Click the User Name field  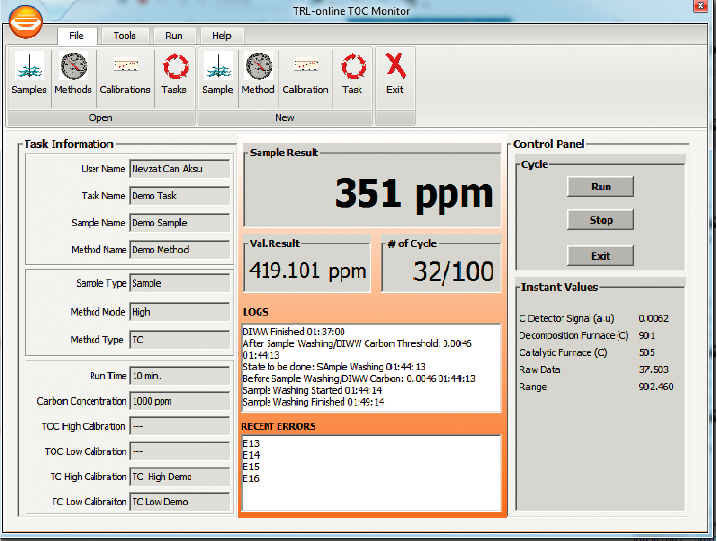(180, 169)
